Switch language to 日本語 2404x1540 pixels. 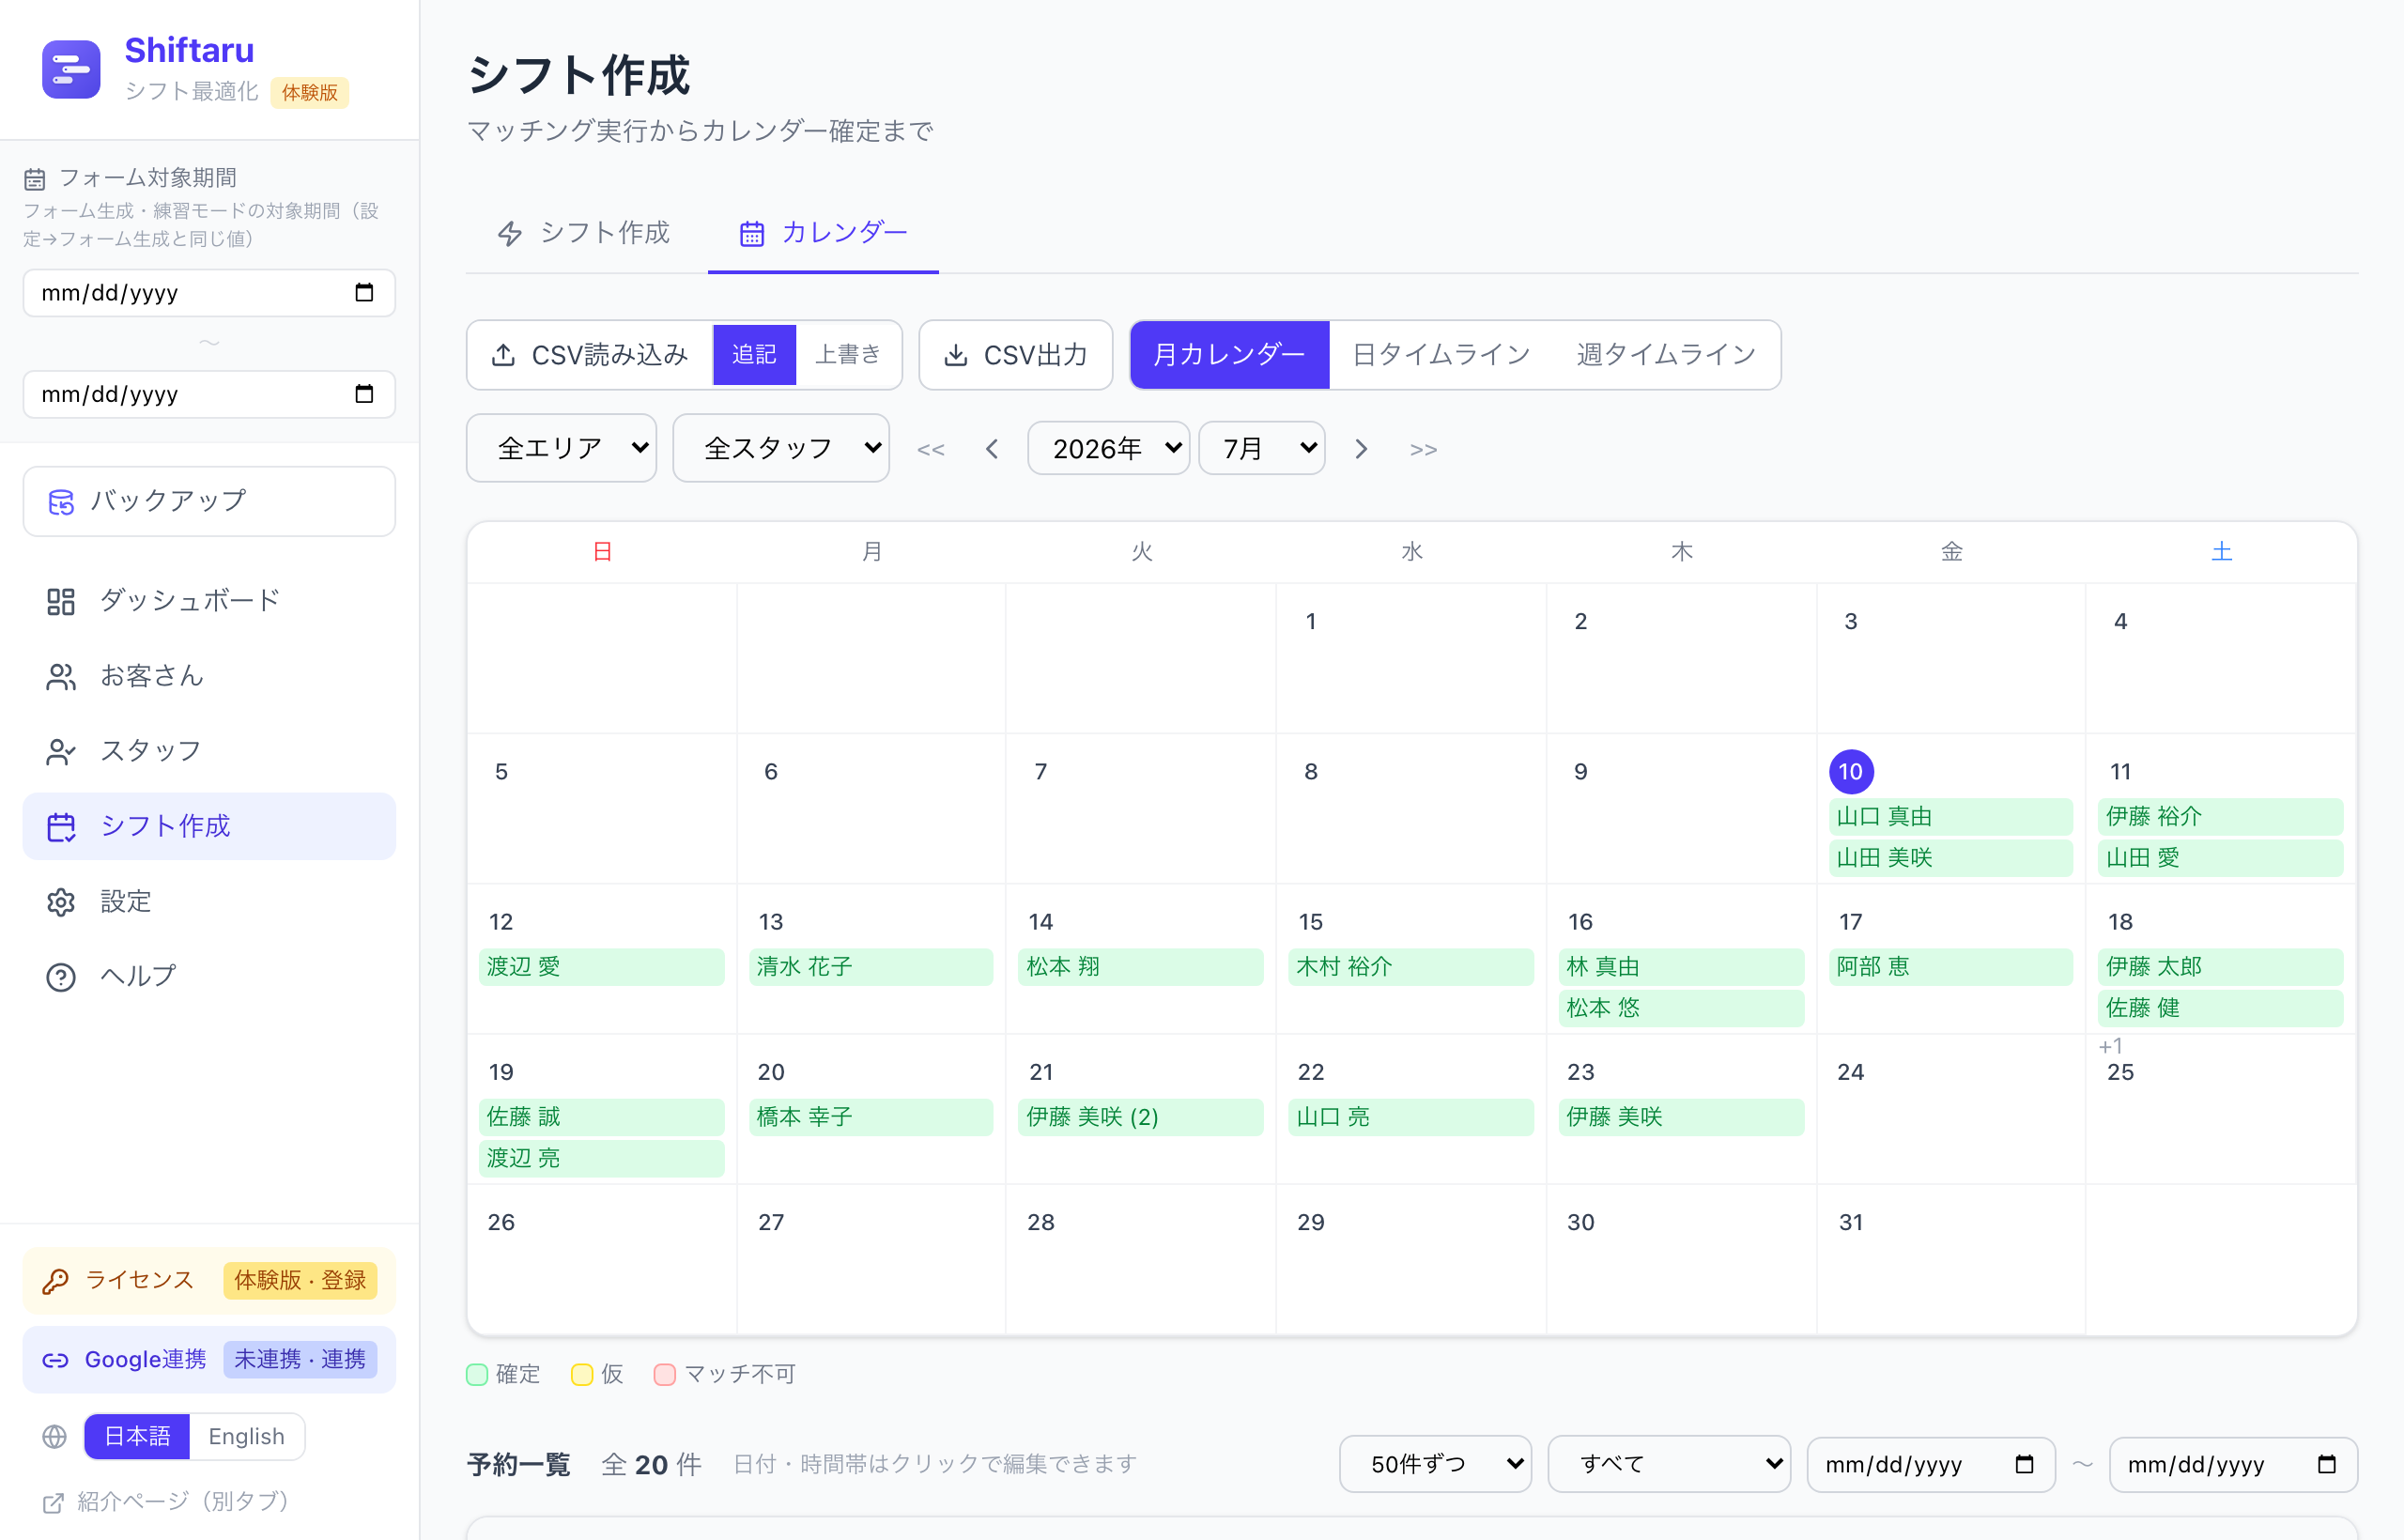pos(138,1437)
